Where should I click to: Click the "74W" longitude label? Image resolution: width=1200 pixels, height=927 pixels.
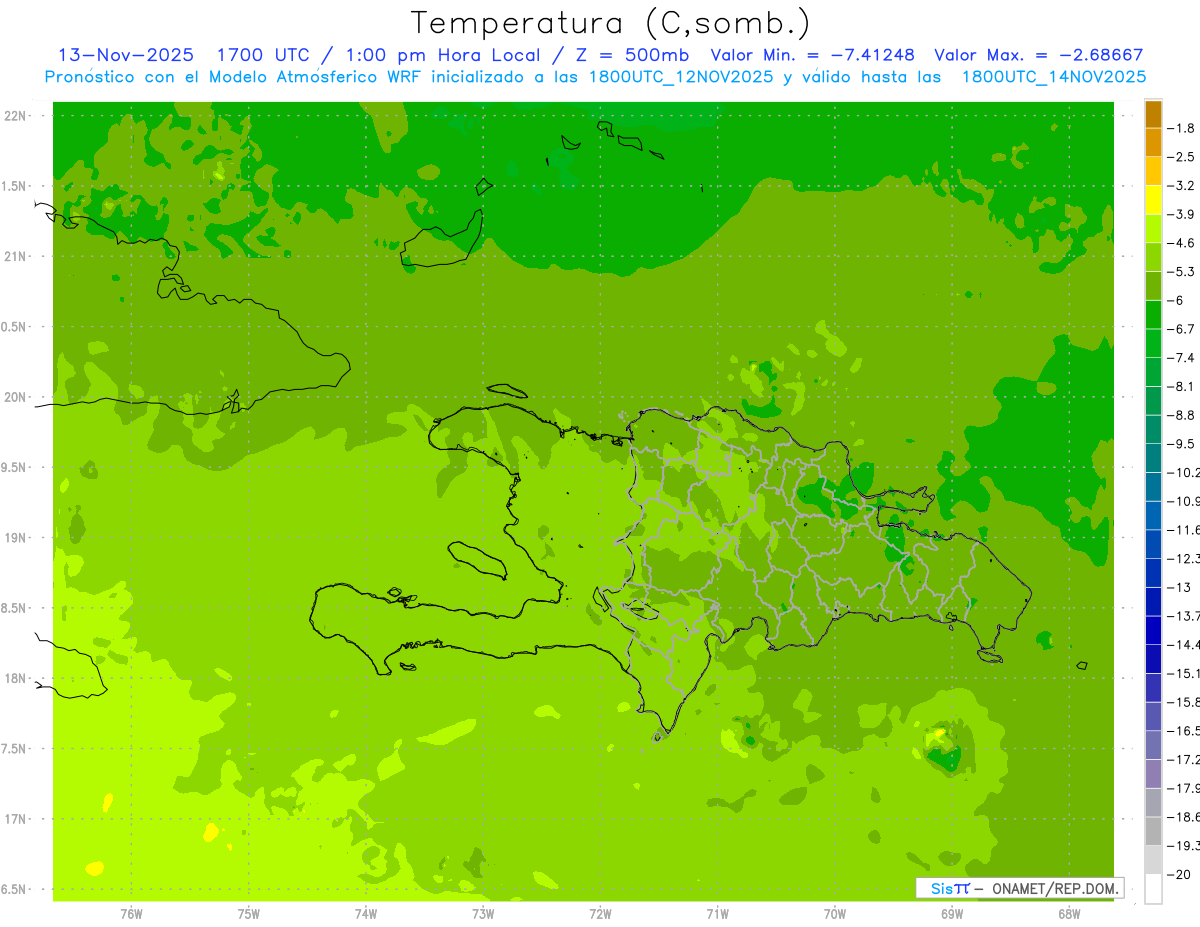365,914
